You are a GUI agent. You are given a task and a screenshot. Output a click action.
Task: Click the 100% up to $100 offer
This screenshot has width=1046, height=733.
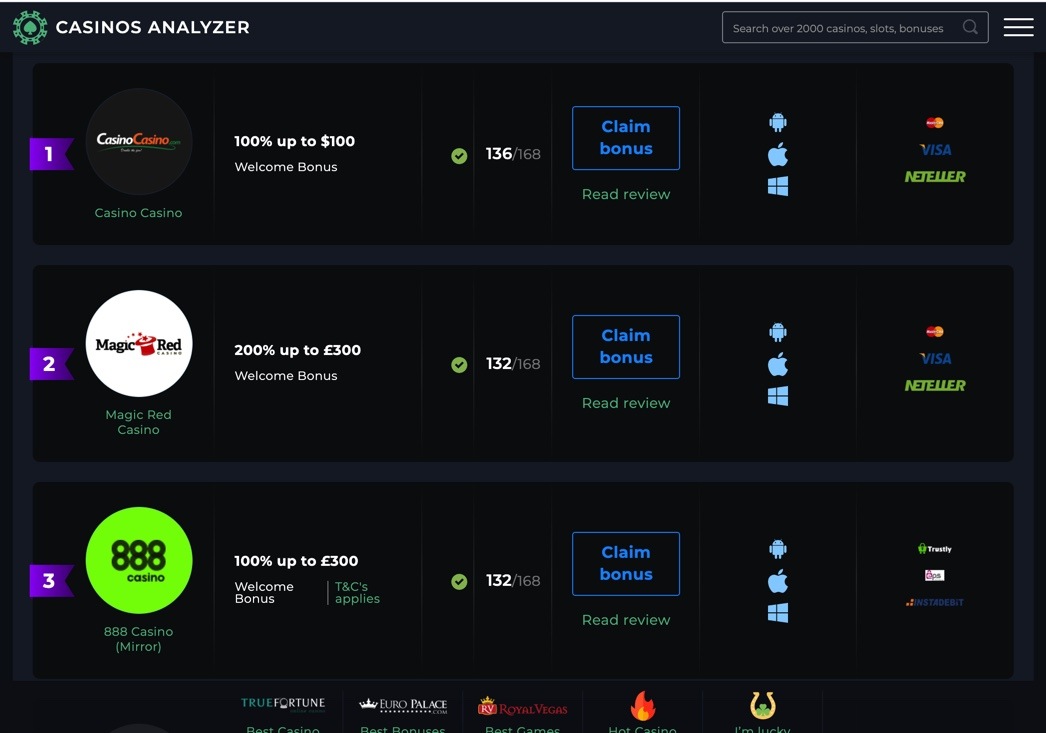[x=294, y=141]
